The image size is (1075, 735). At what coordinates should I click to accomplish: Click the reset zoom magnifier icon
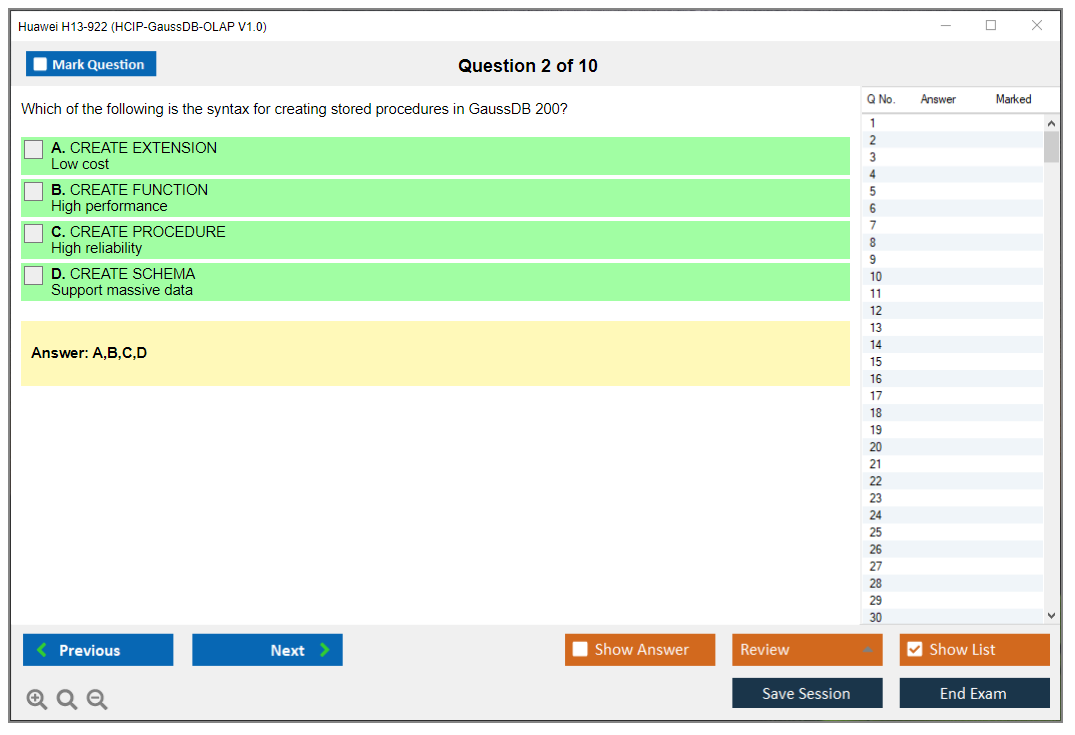click(67, 700)
